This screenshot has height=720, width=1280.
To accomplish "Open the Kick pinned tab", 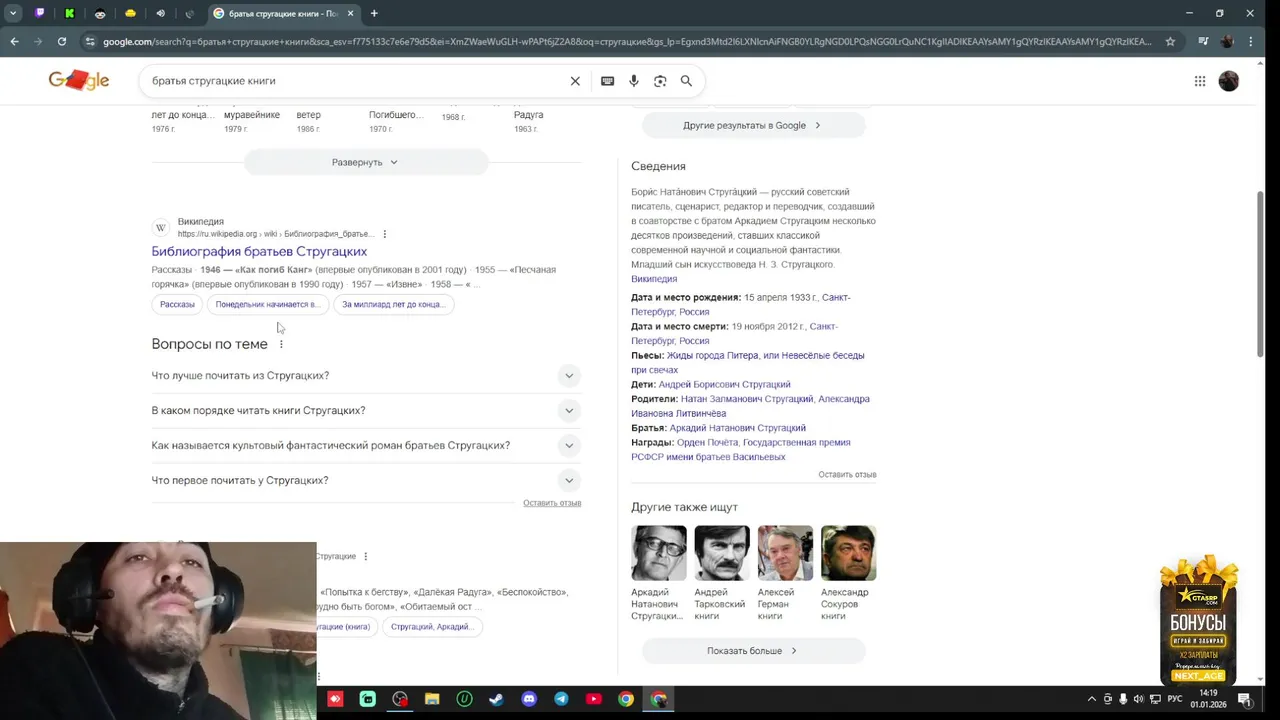I will pos(70,13).
